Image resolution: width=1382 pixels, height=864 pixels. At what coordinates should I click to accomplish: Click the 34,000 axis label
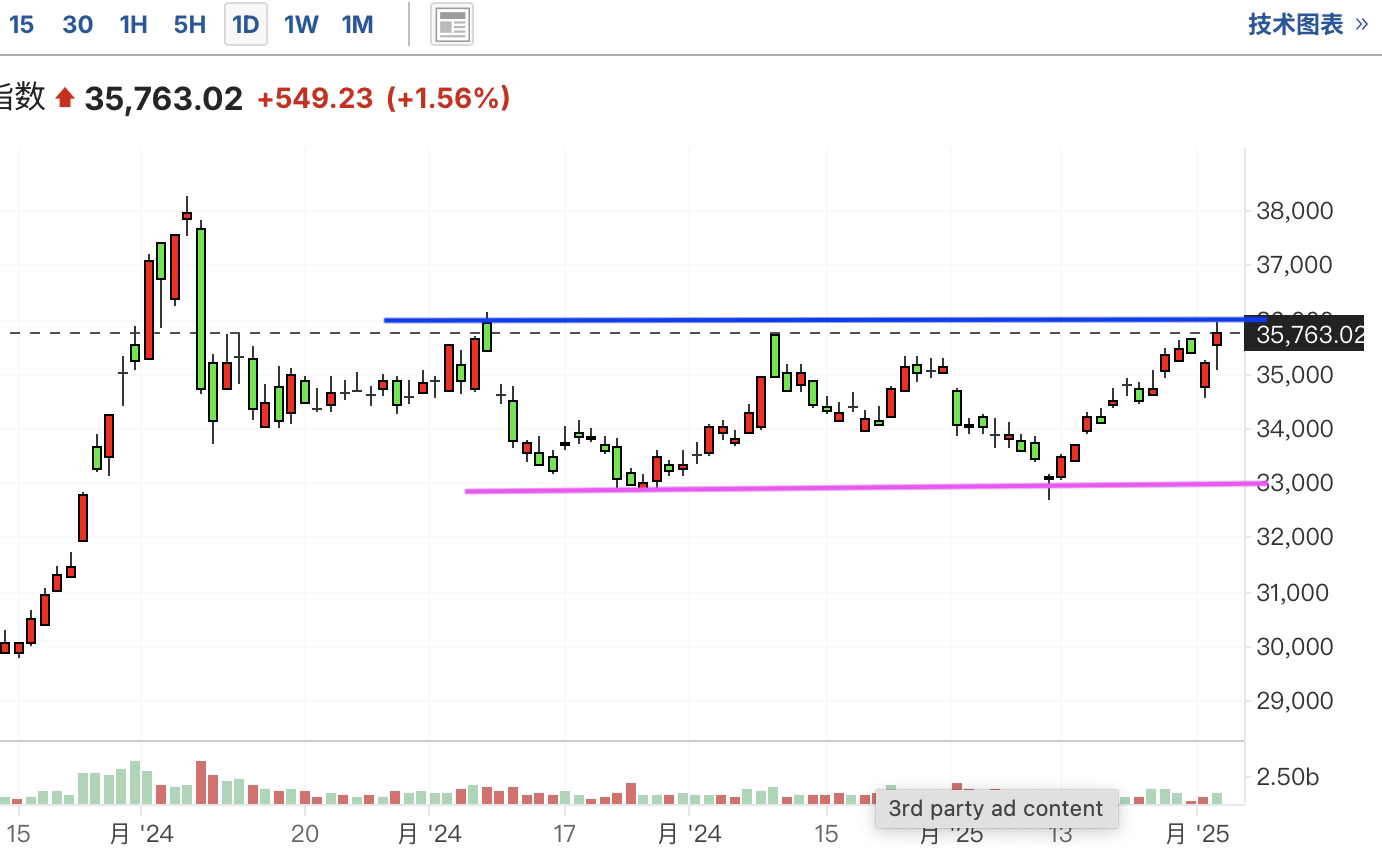pyautogui.click(x=1294, y=428)
